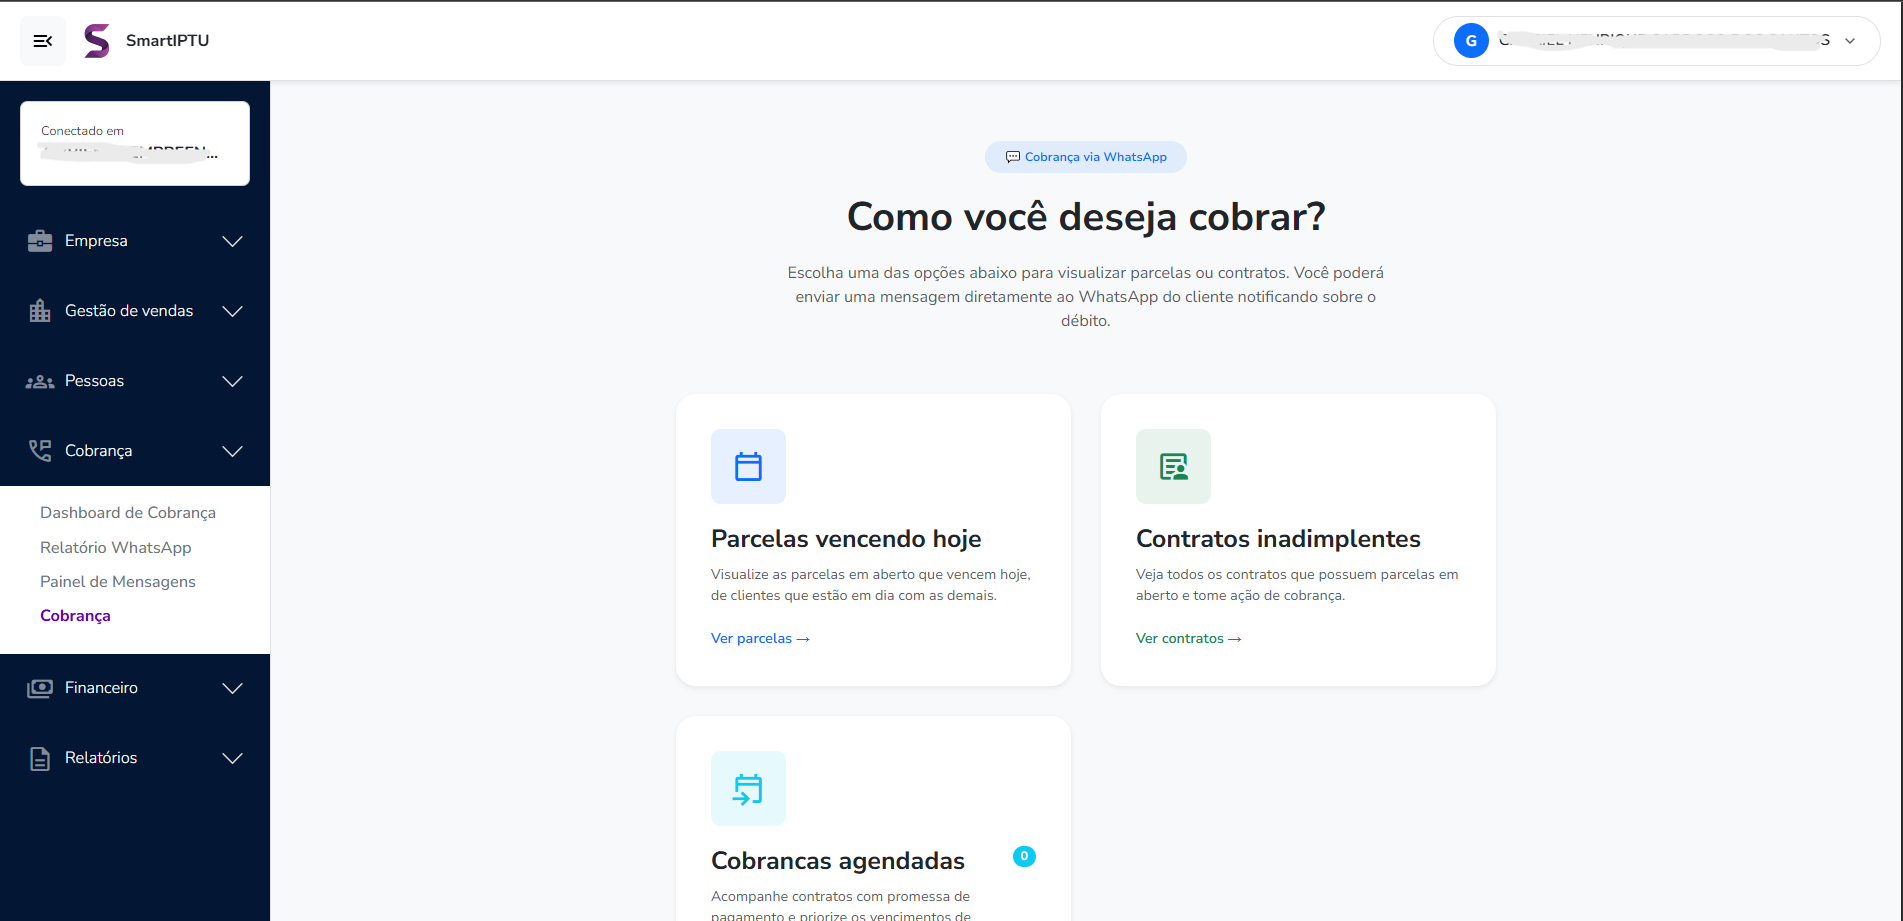This screenshot has height=921, width=1903.
Task: Click the Cobrancas agendadas heading
Action: click(x=838, y=861)
